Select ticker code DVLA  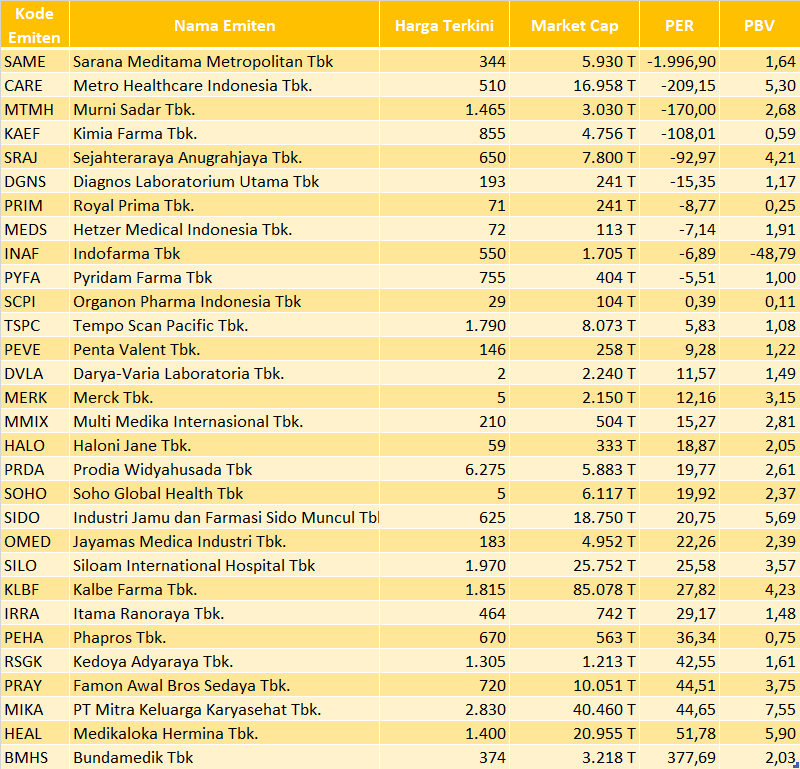[x=24, y=374]
